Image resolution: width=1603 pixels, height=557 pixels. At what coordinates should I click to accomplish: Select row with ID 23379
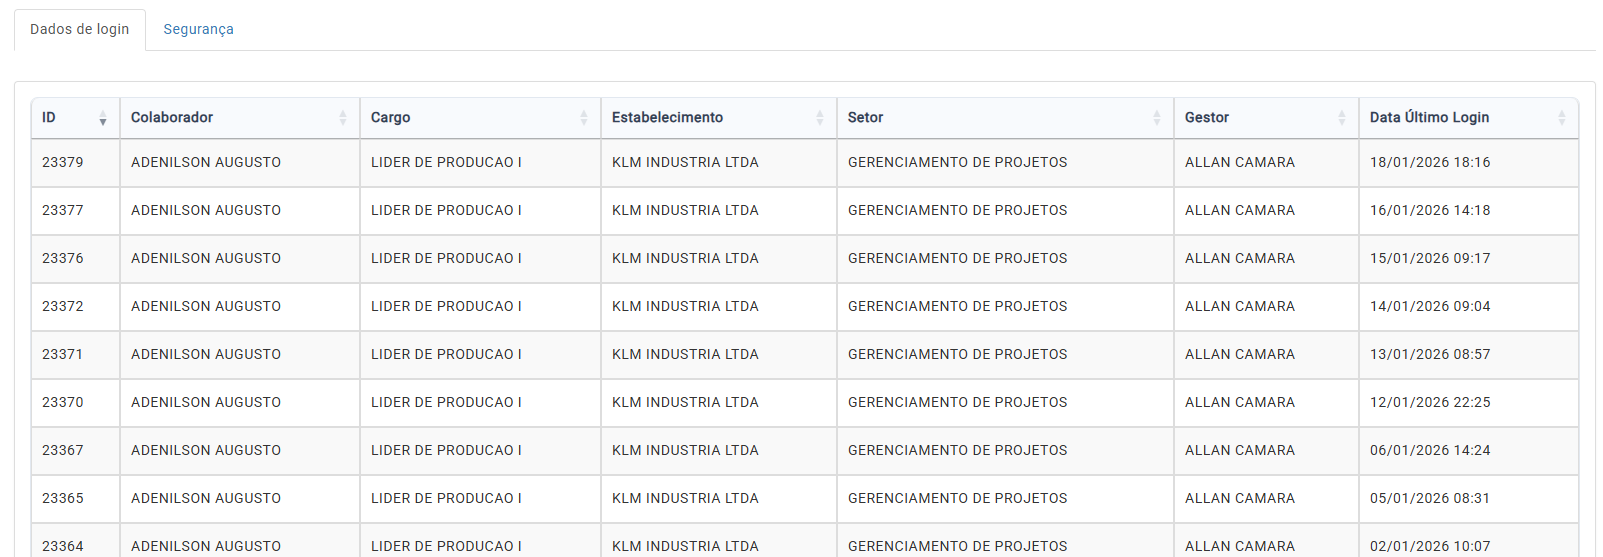tap(63, 162)
